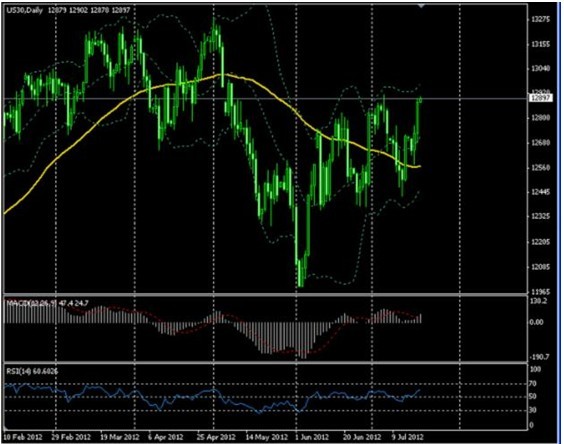Click the 1 Jun 2012 date label
Image resolution: width=564 pixels, height=444 pixels.
(x=311, y=437)
